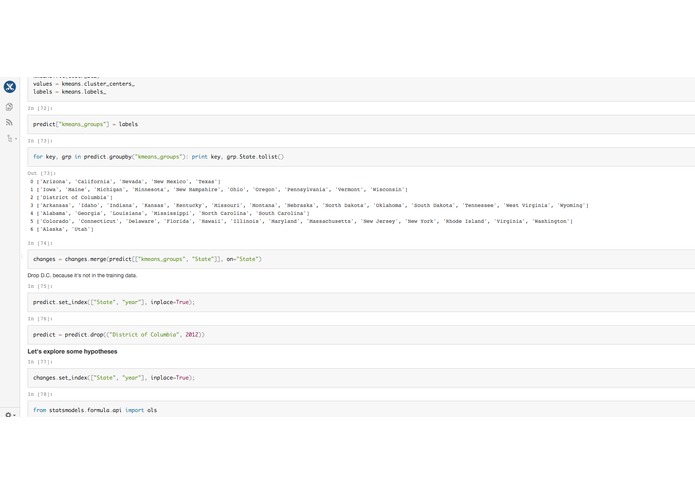Click the cell with predict.groupby loop
The image size is (695, 494).
click(x=361, y=157)
